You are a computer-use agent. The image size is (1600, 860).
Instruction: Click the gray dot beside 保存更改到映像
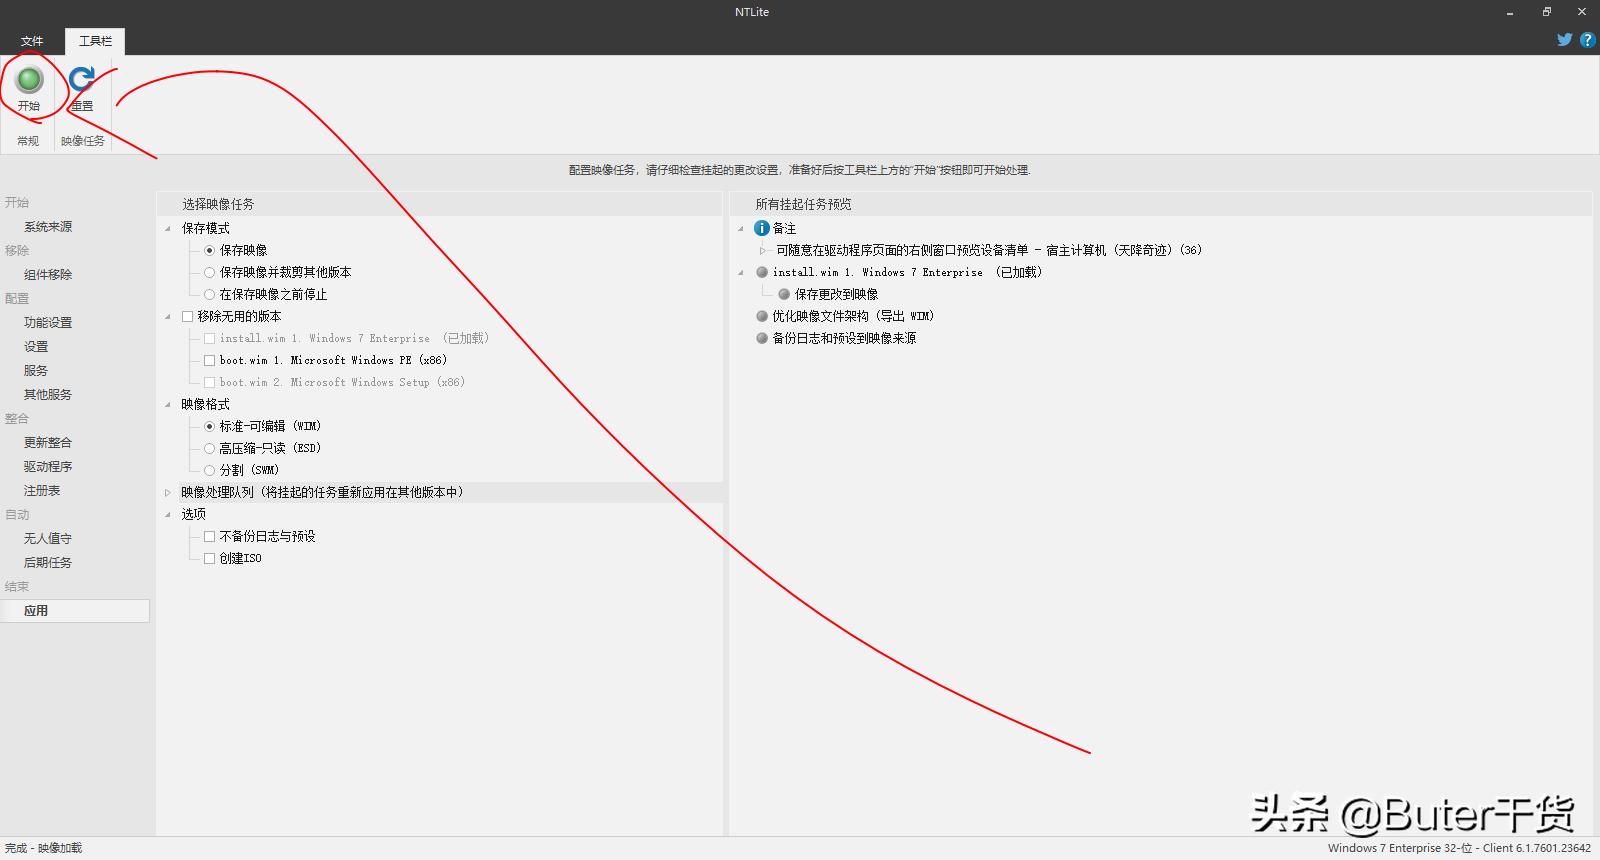(x=784, y=294)
